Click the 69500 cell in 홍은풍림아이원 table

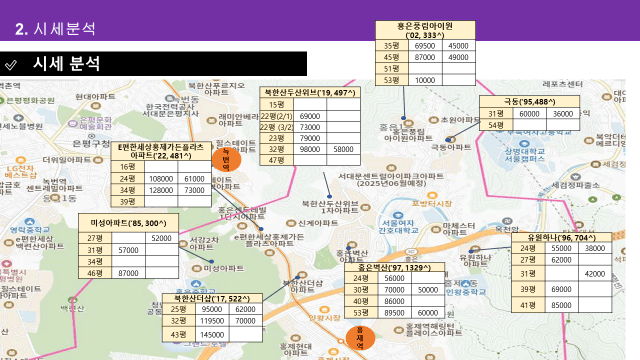[425, 46]
